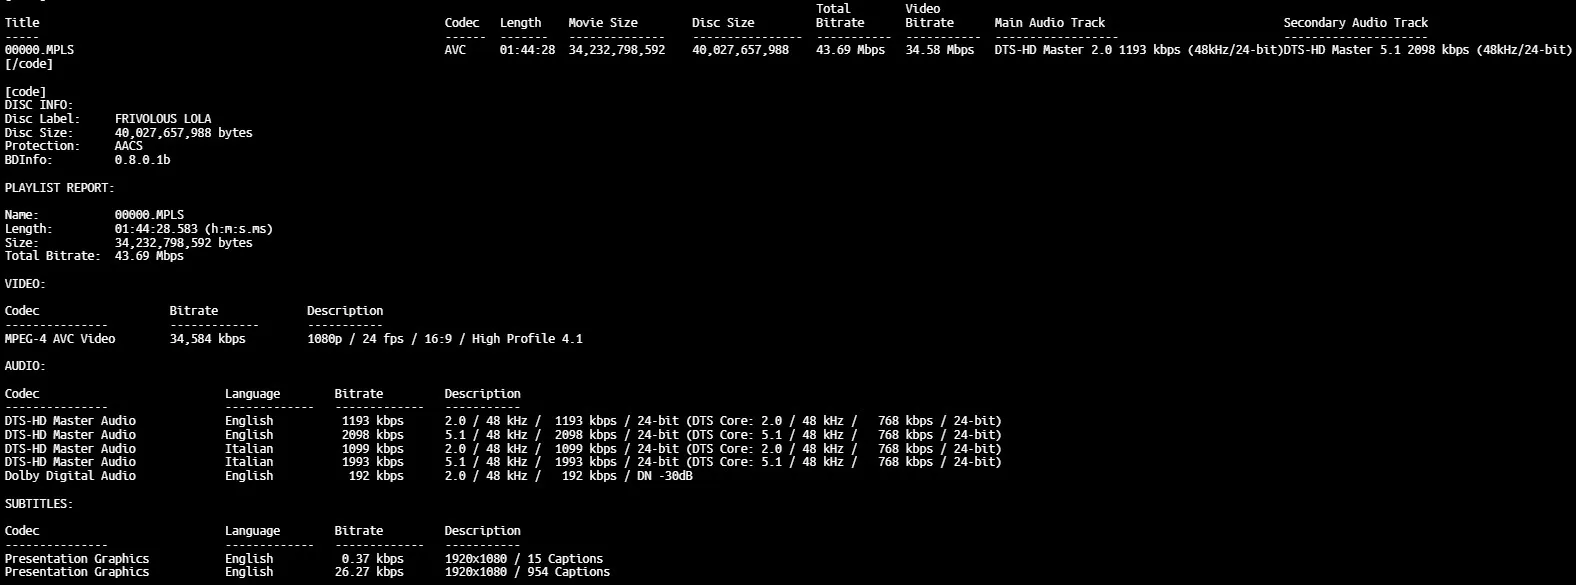Click the BDInfo version 0.8.0.1b
The image size is (1576, 585).
[142, 160]
